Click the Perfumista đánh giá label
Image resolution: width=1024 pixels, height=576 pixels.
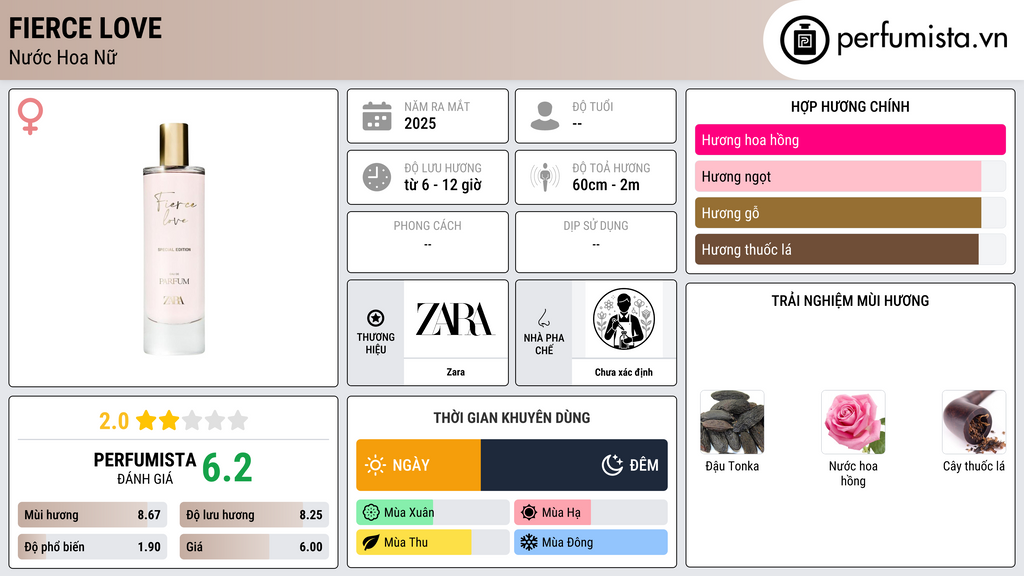(x=145, y=468)
